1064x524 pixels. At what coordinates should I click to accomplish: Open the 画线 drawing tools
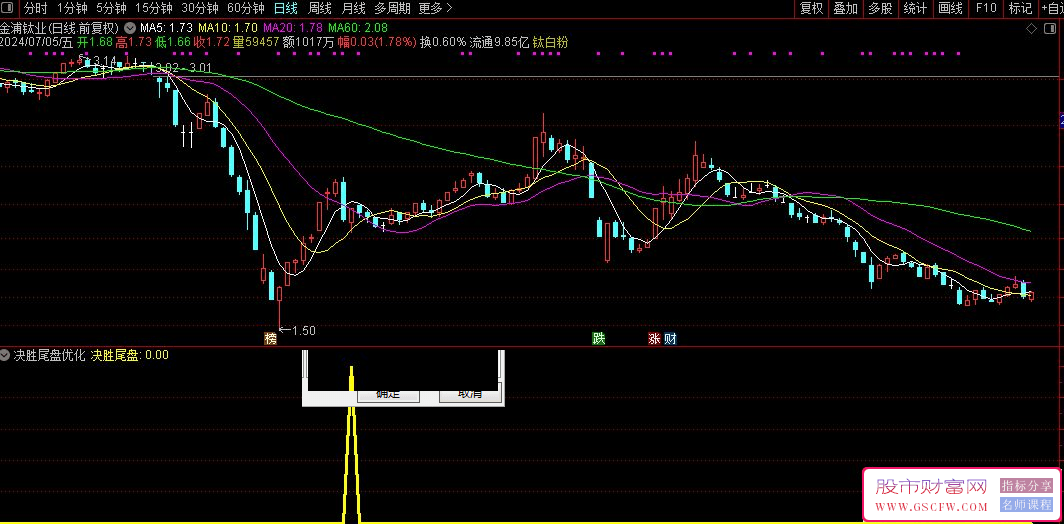pos(951,9)
